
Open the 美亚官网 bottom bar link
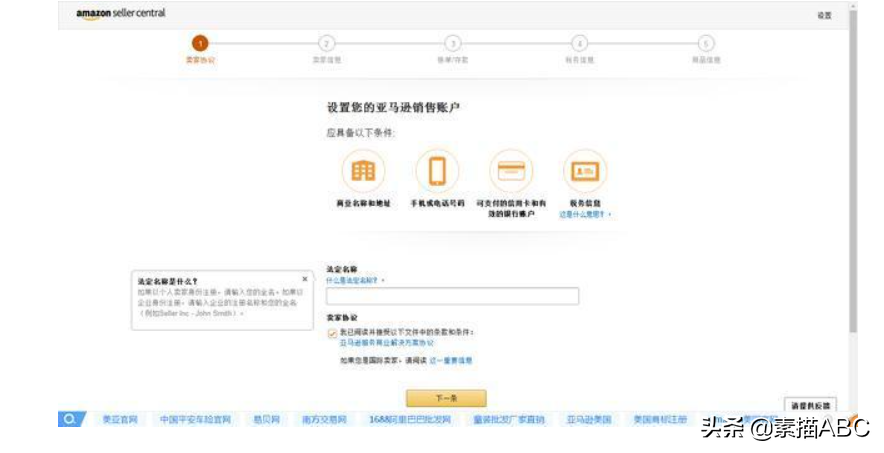120,420
